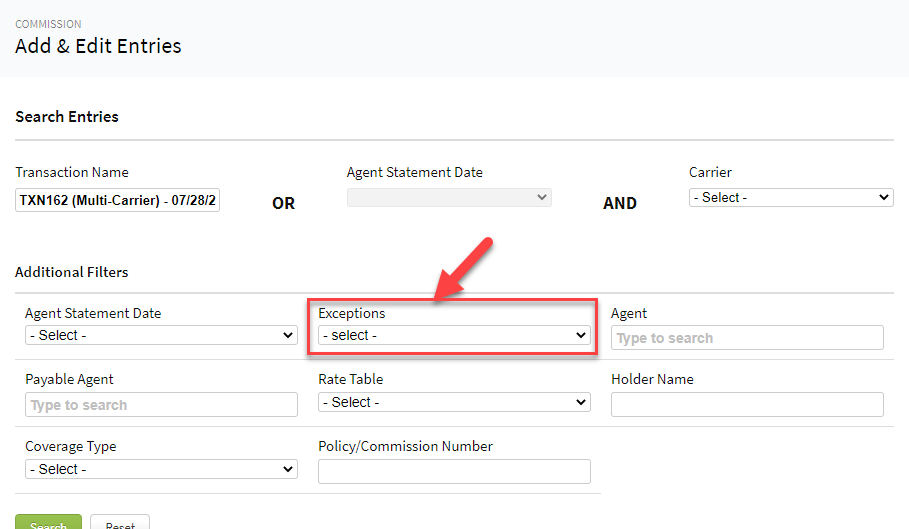The image size is (909, 529).
Task: Click the Exceptions label
Action: coord(351,313)
